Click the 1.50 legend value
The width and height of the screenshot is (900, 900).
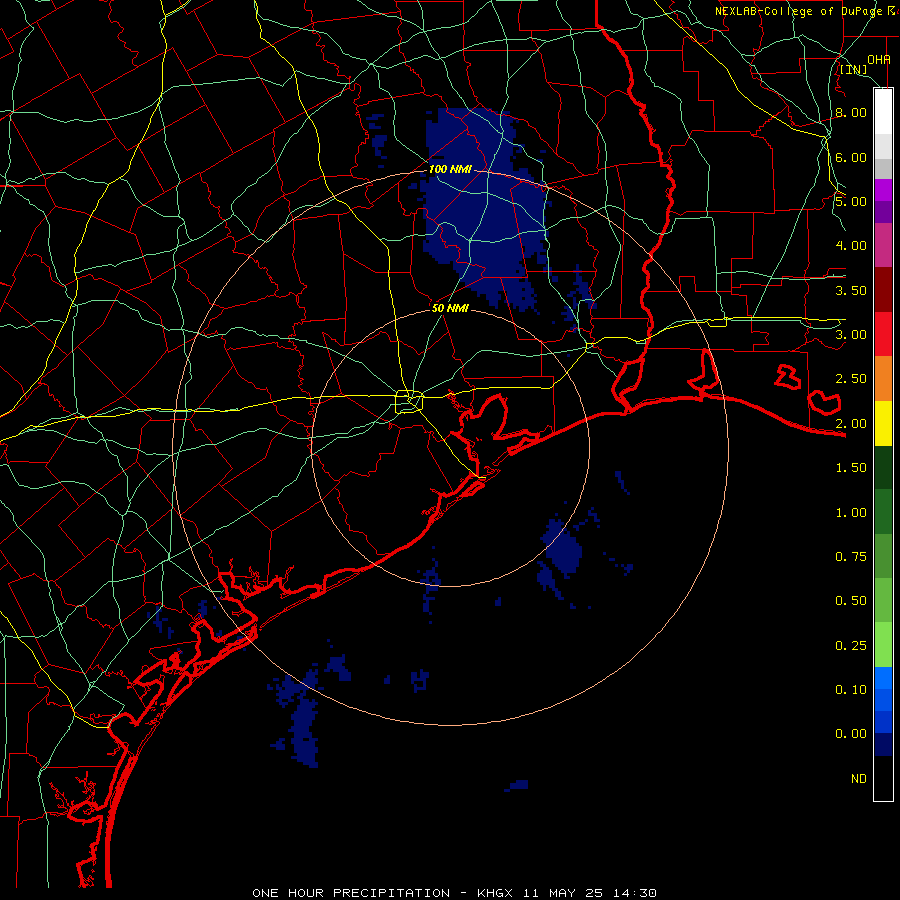coord(851,468)
